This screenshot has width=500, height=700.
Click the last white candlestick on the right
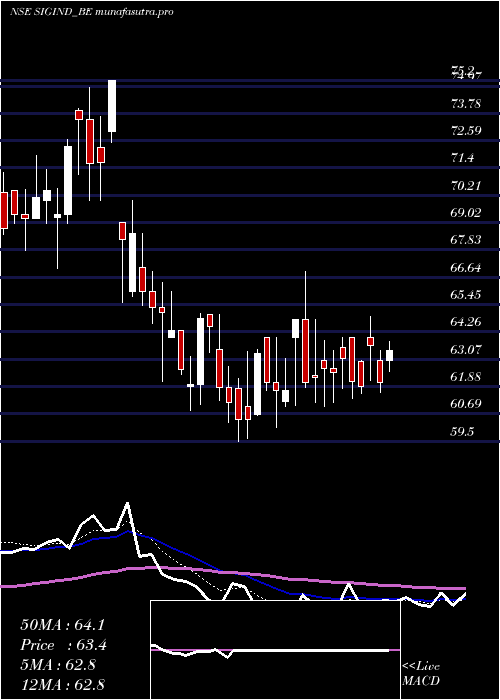389,355
